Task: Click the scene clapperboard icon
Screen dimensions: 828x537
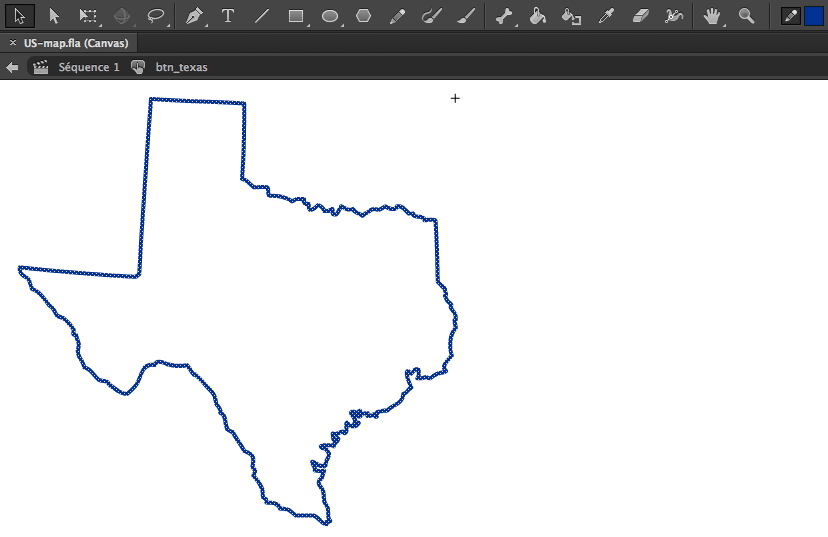Action: click(41, 67)
